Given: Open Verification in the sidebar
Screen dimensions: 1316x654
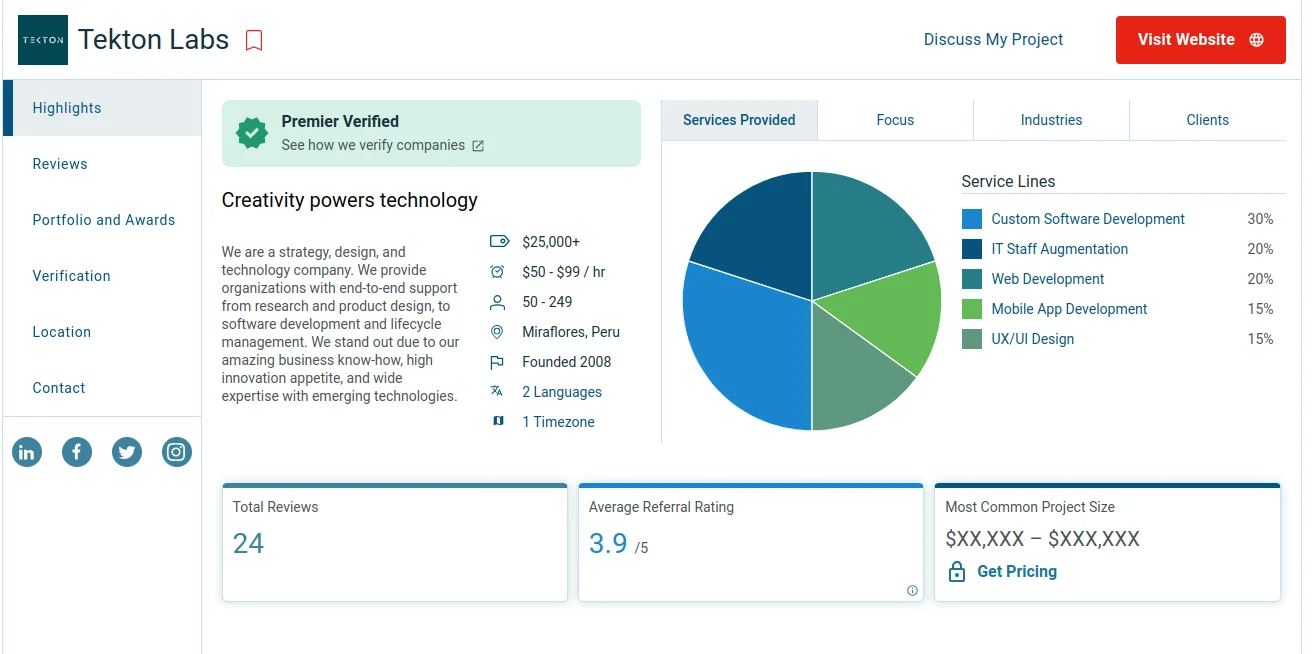Looking at the screenshot, I should tap(102, 276).
